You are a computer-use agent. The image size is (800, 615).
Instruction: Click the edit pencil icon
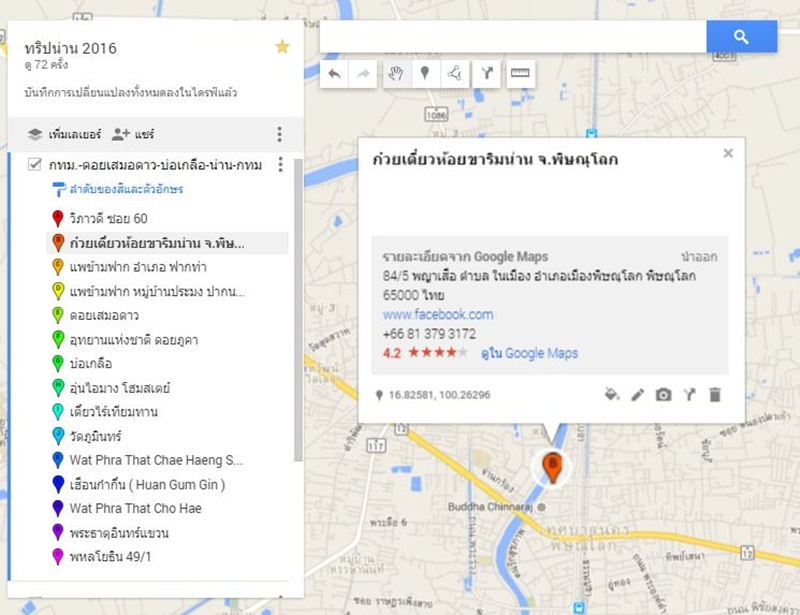coord(637,395)
